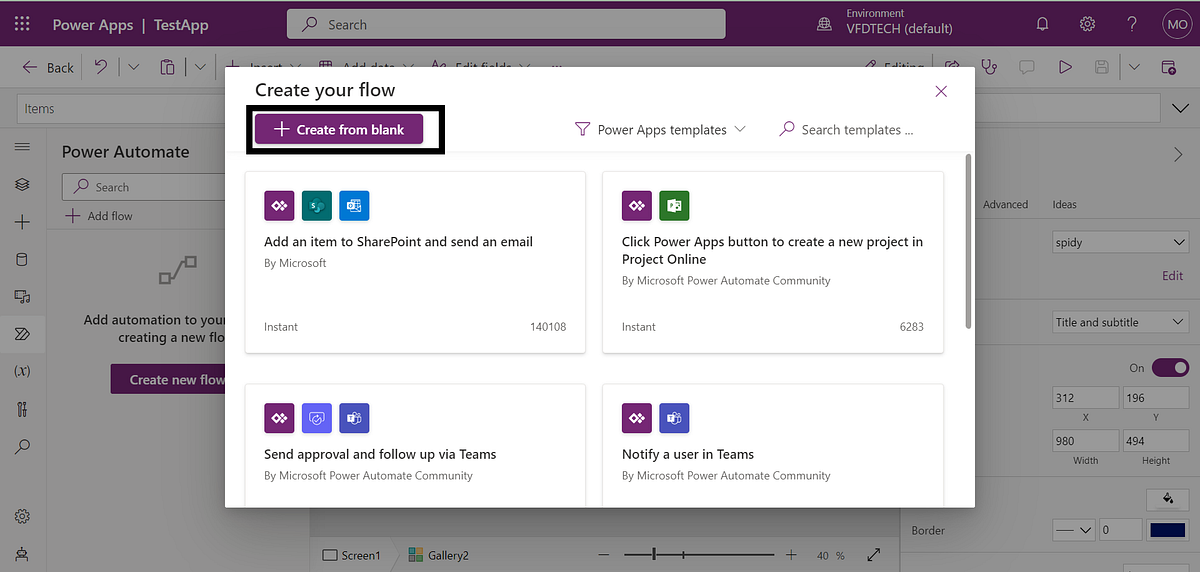The height and width of the screenshot is (572, 1200).
Task: Open the app launcher waffle menu
Action: tap(23, 23)
